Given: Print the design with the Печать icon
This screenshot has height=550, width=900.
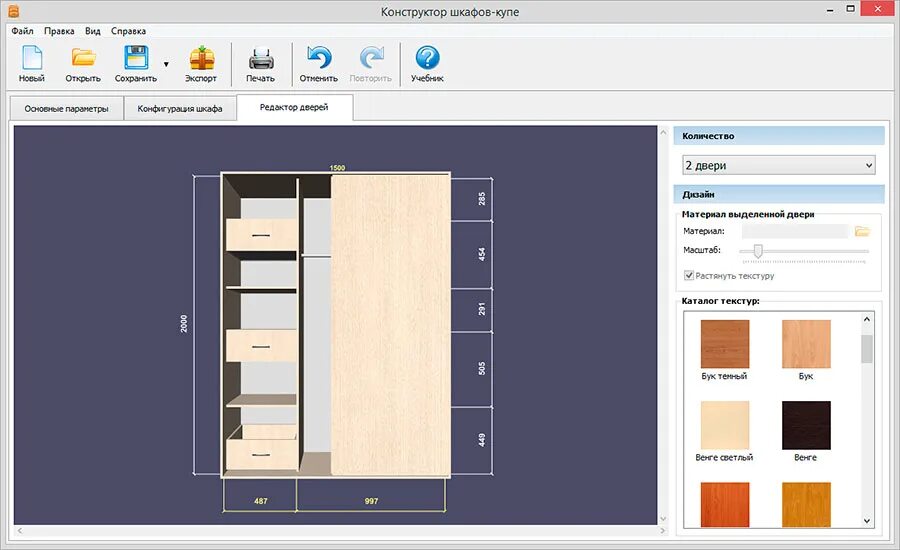Looking at the screenshot, I should point(261,58).
